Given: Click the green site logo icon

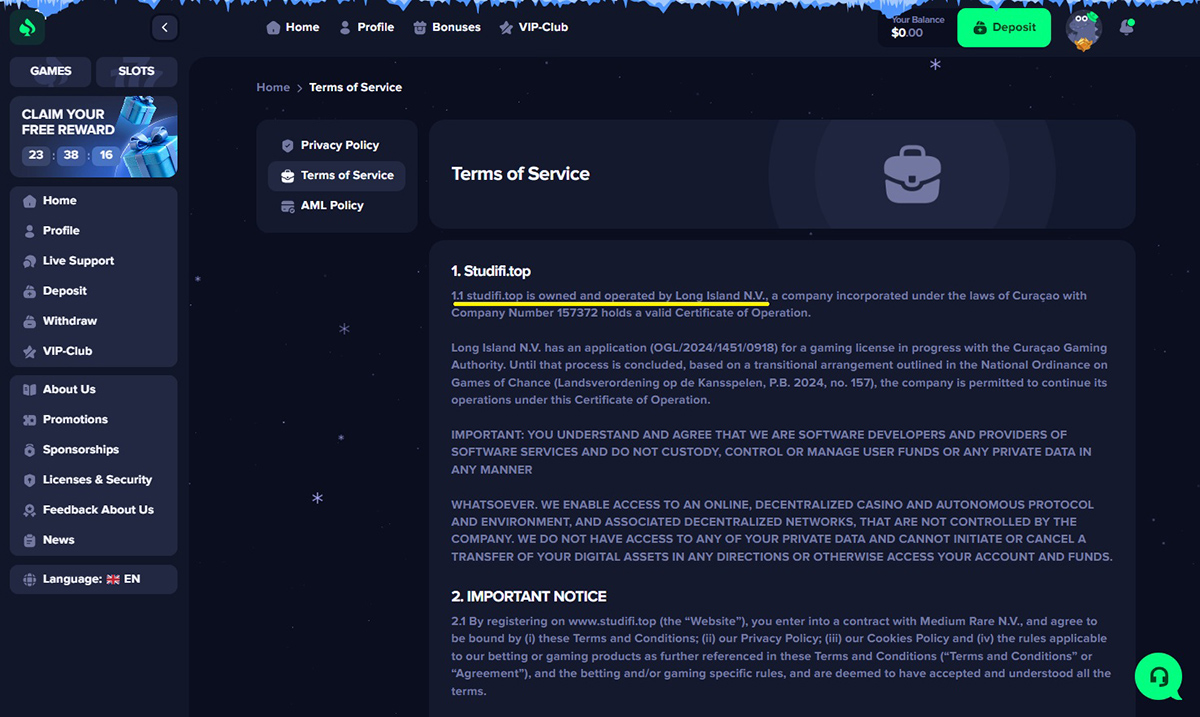Looking at the screenshot, I should click(x=27, y=28).
